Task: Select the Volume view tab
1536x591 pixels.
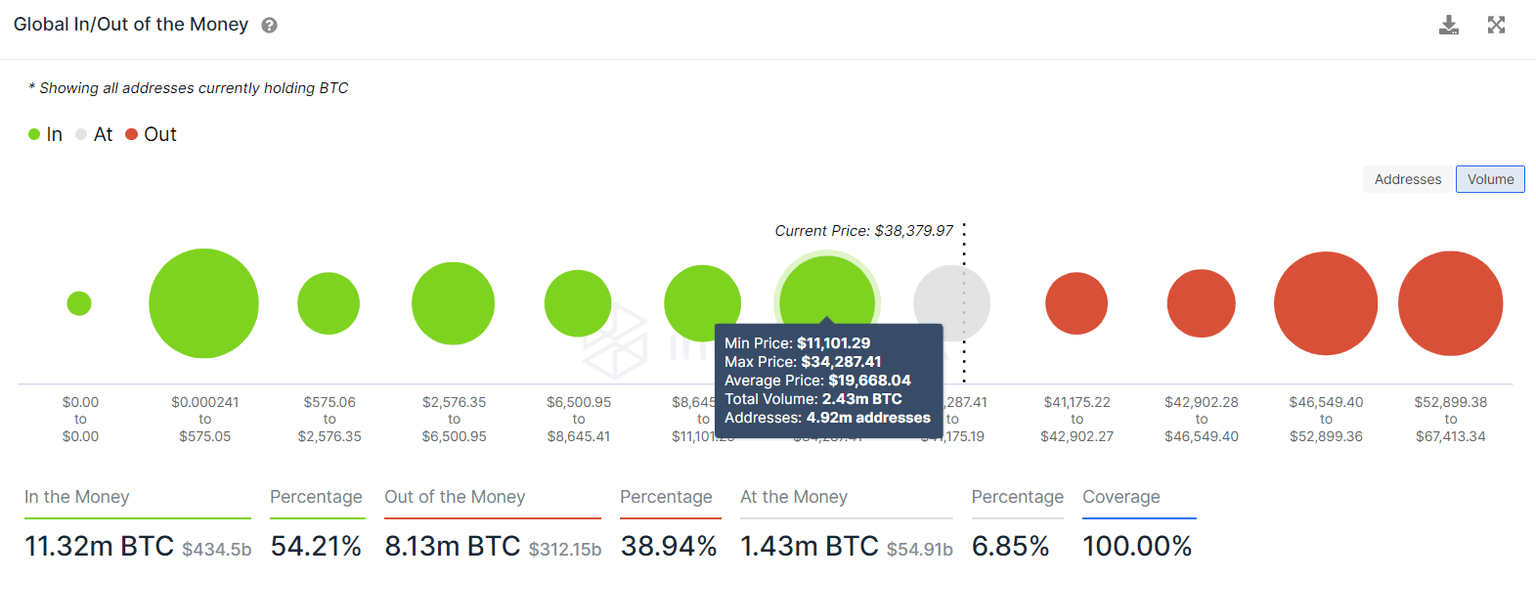Action: click(x=1490, y=179)
